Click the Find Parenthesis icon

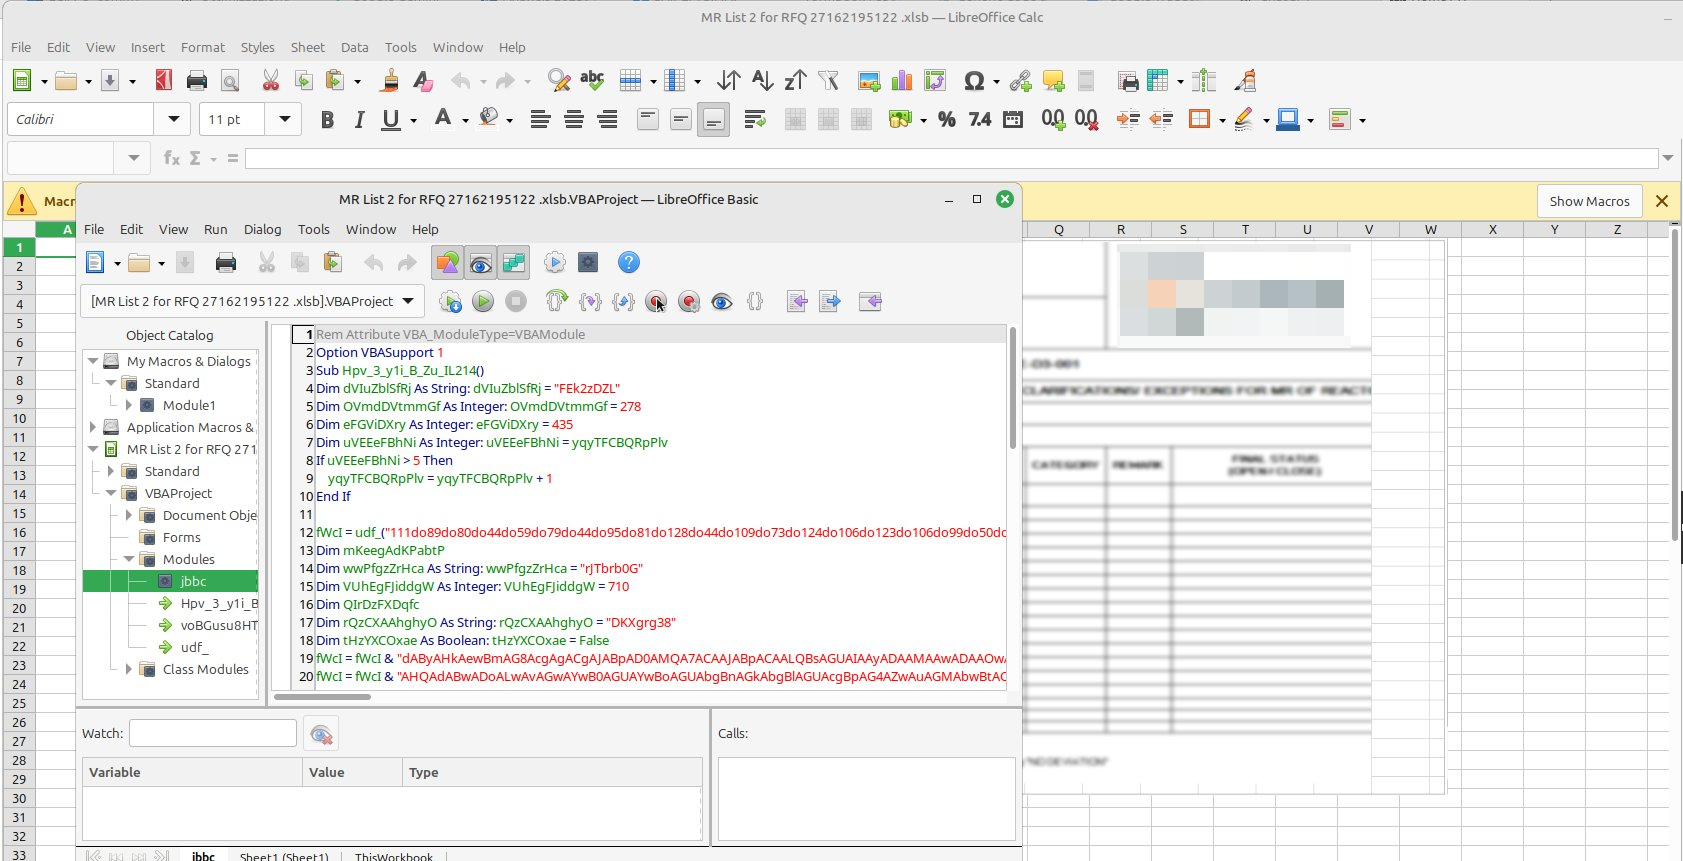pos(755,301)
